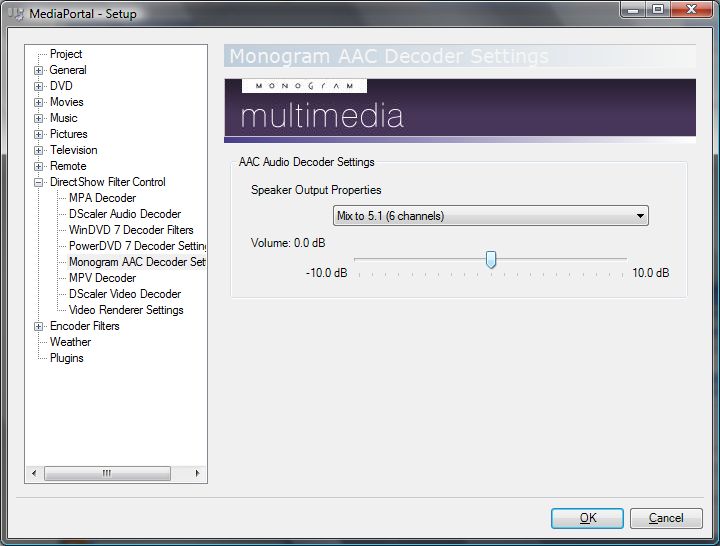Maximize the MediaPortal Setup window
This screenshot has height=546, width=720.
658,9
